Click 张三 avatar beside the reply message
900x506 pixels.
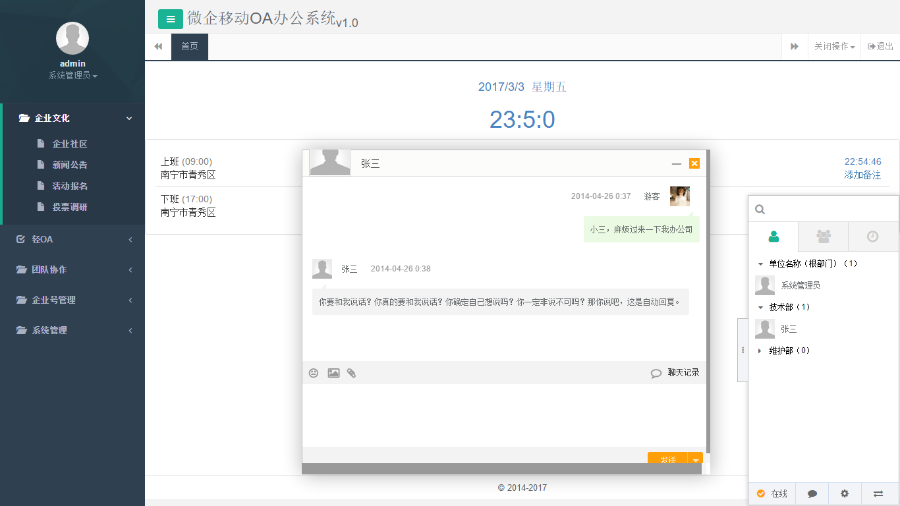(322, 268)
